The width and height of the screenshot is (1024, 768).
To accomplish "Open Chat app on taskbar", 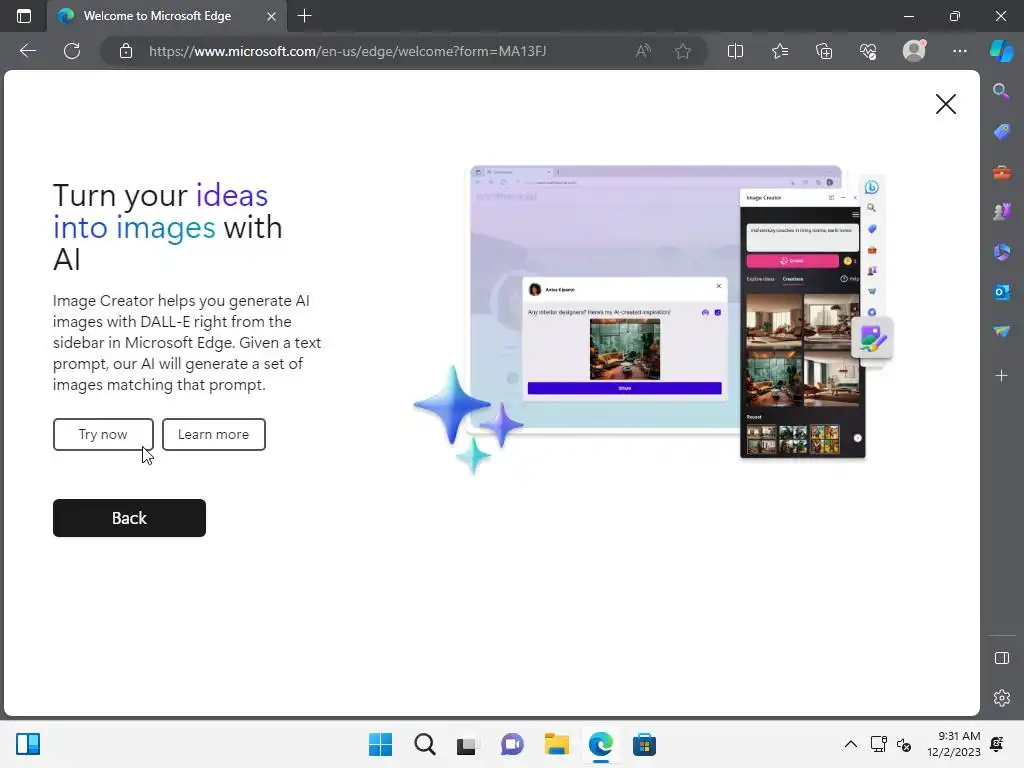I will point(512,744).
